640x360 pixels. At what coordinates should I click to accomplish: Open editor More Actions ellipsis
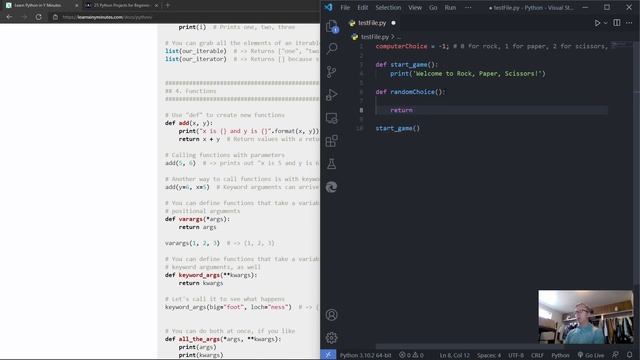629,23
